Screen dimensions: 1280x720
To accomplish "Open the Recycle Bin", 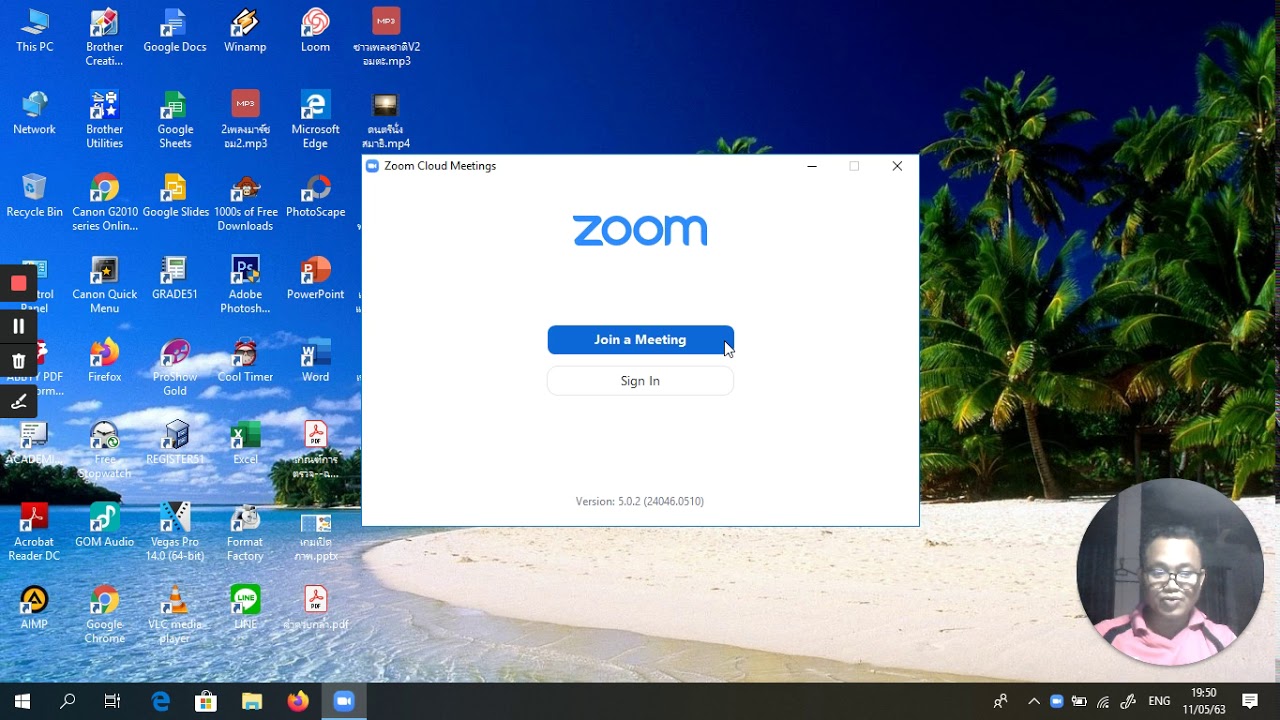I will [34, 196].
